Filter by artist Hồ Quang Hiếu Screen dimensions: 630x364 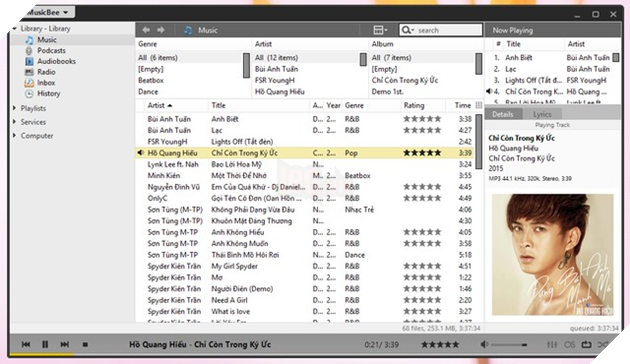pos(280,92)
